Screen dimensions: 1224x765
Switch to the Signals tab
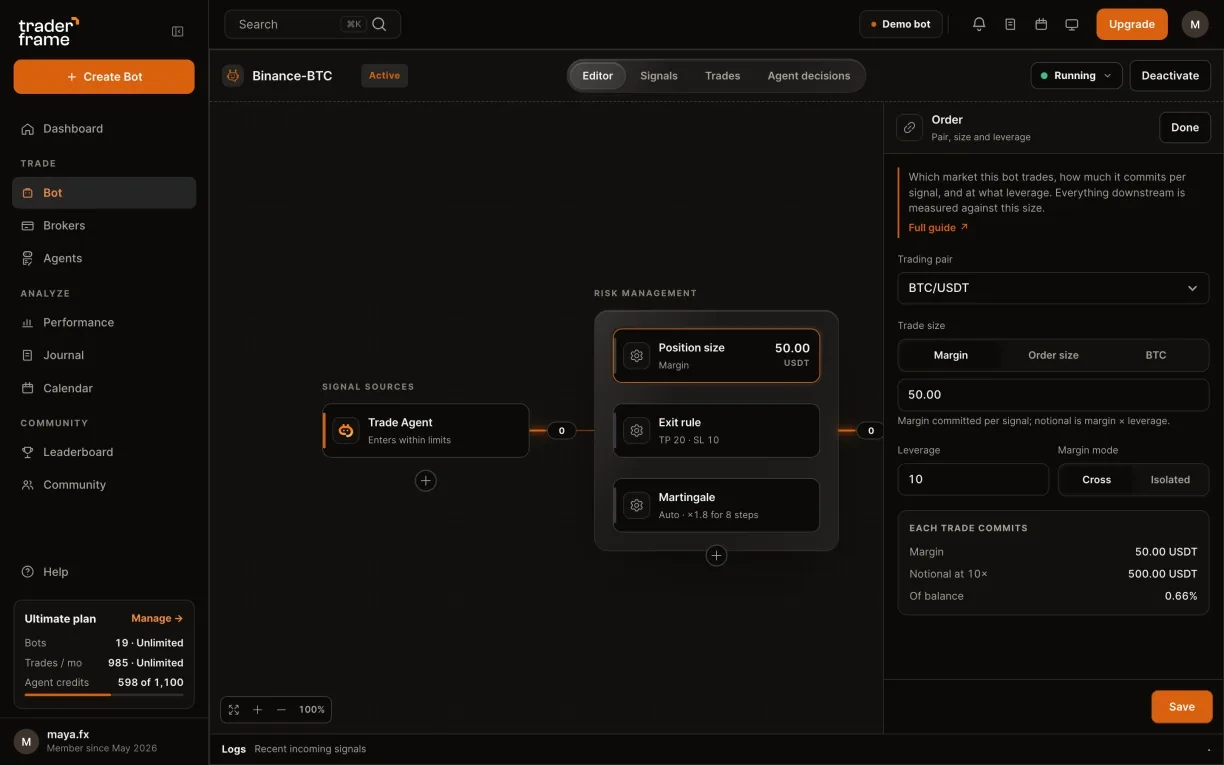tap(659, 76)
